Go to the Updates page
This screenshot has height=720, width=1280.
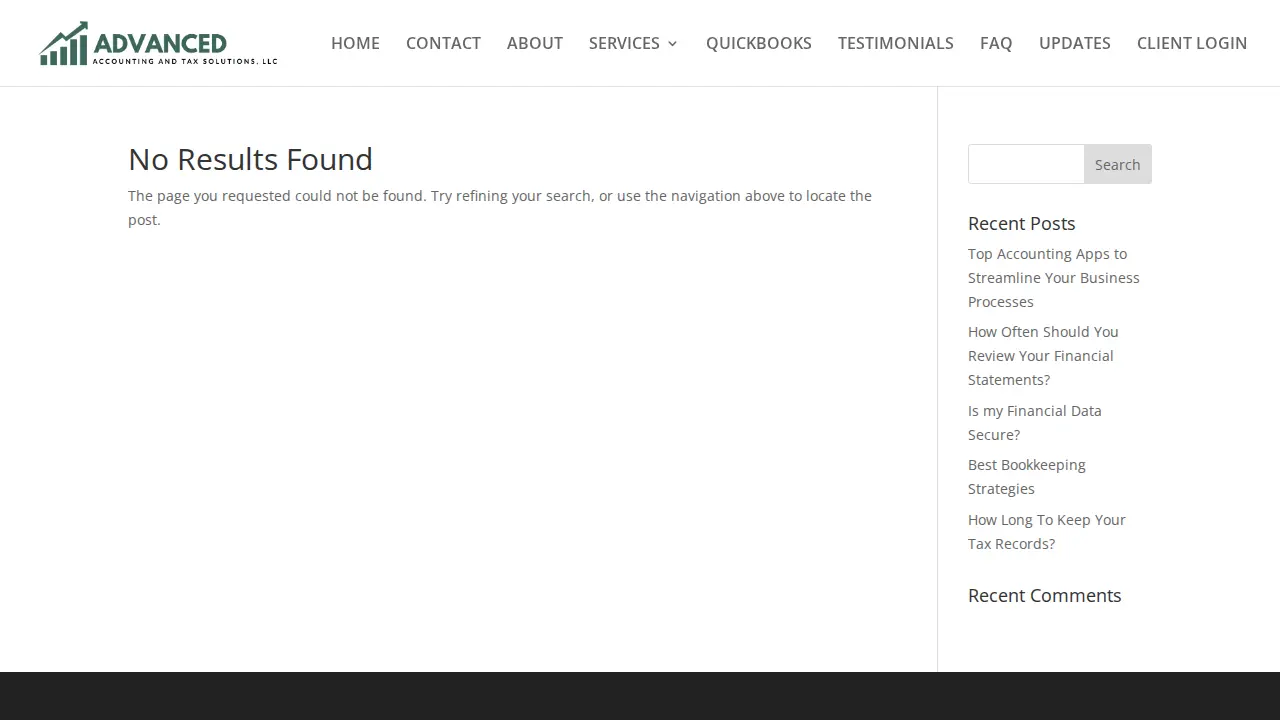[x=1075, y=43]
